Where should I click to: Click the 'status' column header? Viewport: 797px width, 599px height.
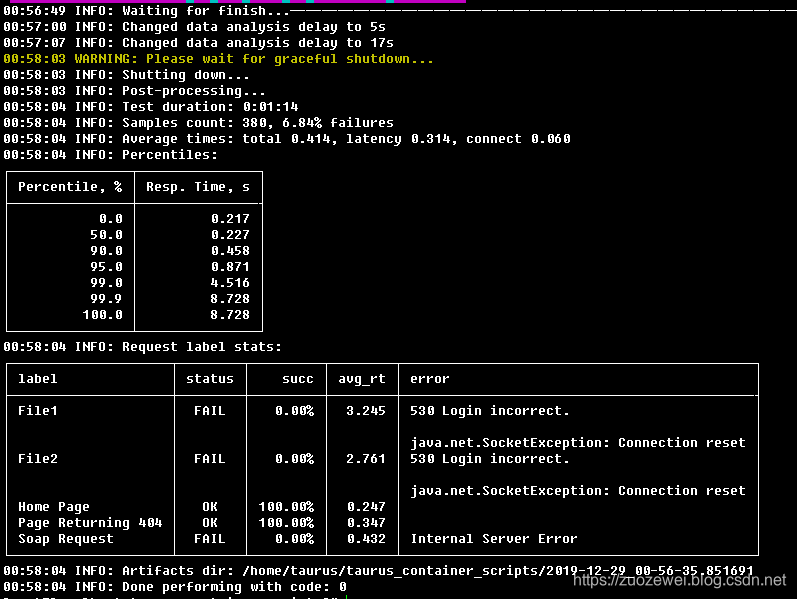click(210, 379)
